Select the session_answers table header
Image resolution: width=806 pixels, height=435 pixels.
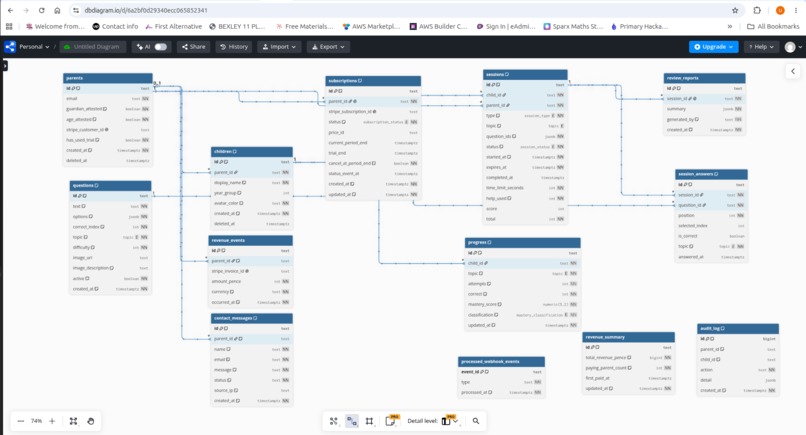pos(711,174)
